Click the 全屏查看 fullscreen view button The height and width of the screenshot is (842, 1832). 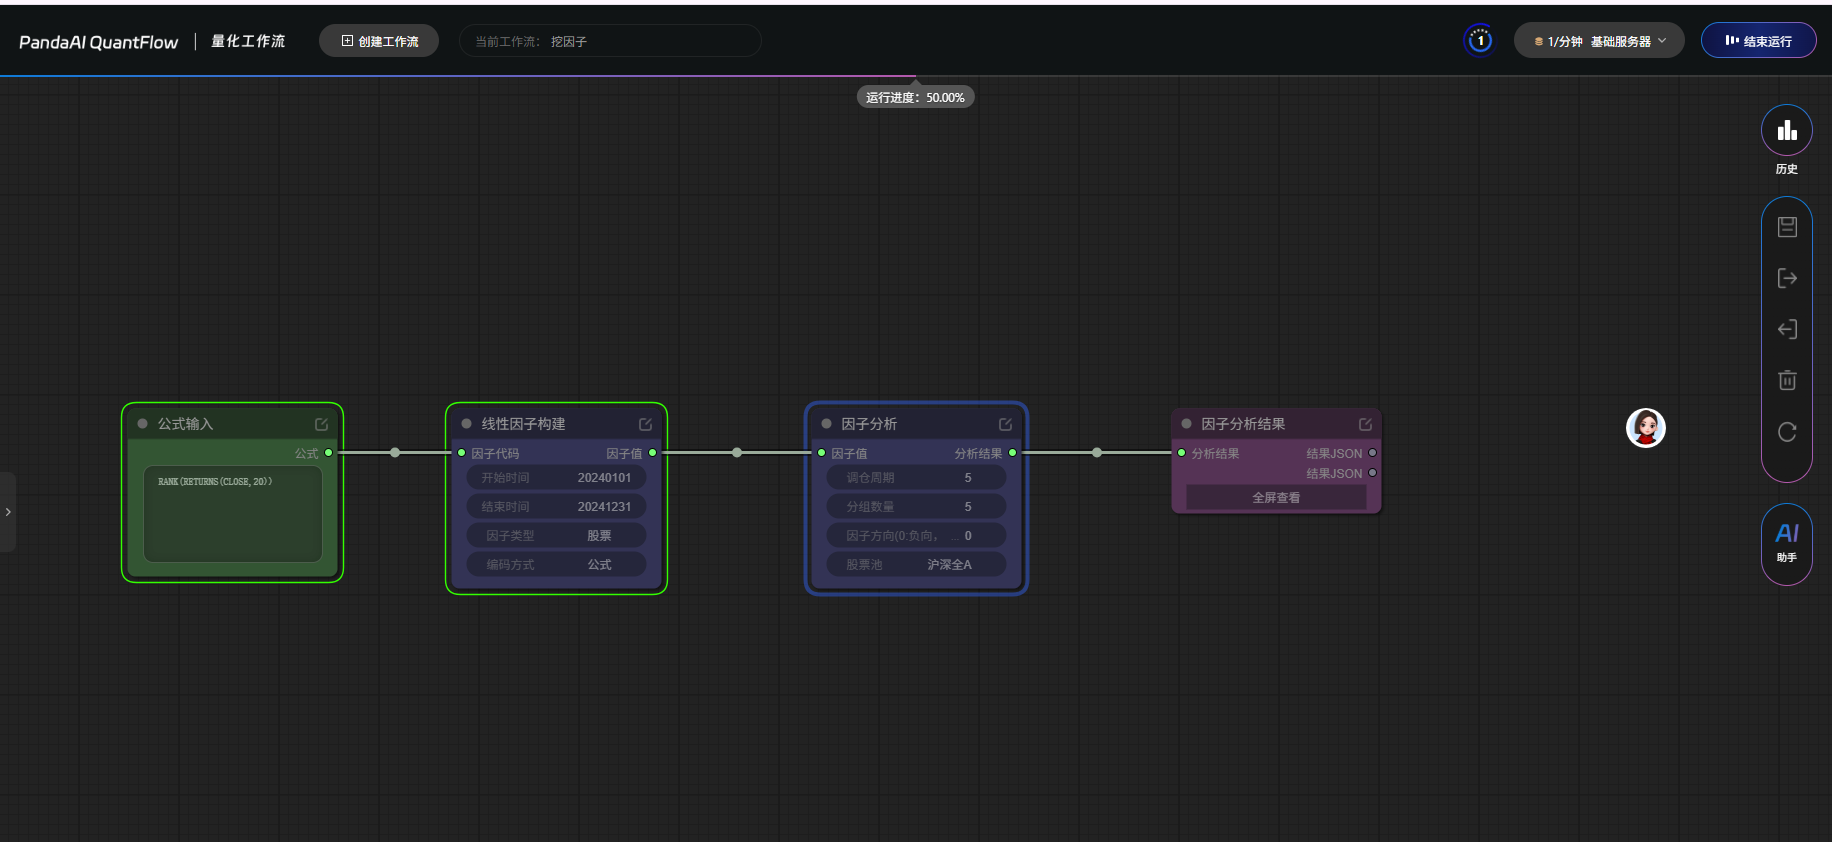click(x=1276, y=498)
